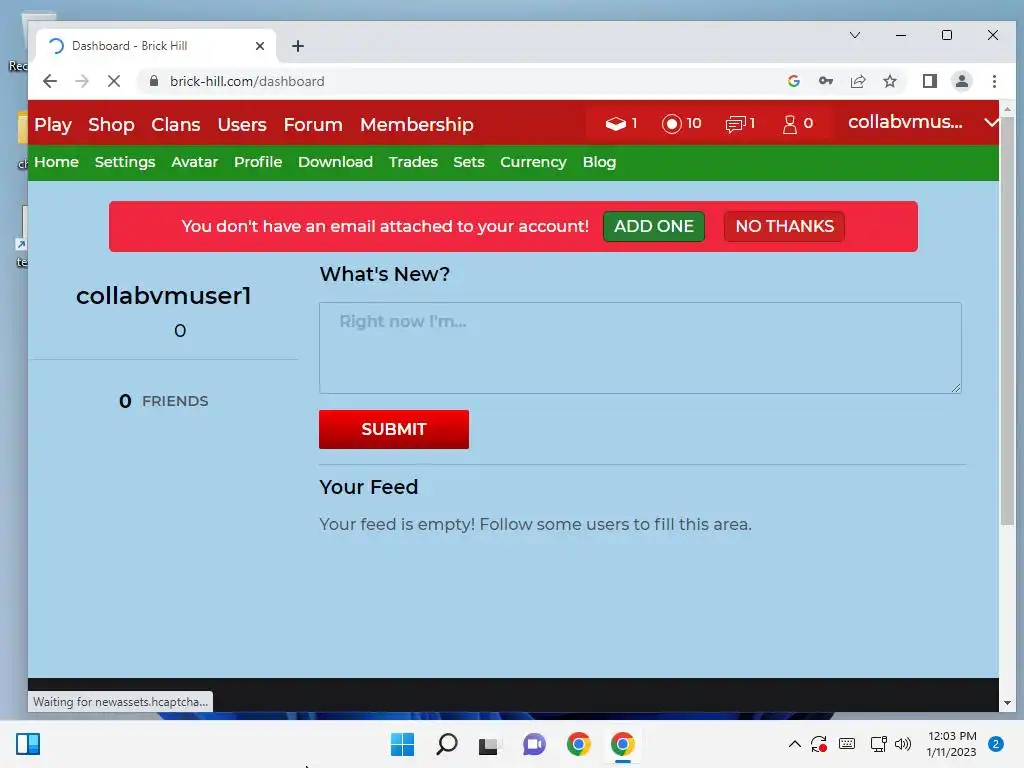Bookmark this page with the star icon

(x=889, y=81)
